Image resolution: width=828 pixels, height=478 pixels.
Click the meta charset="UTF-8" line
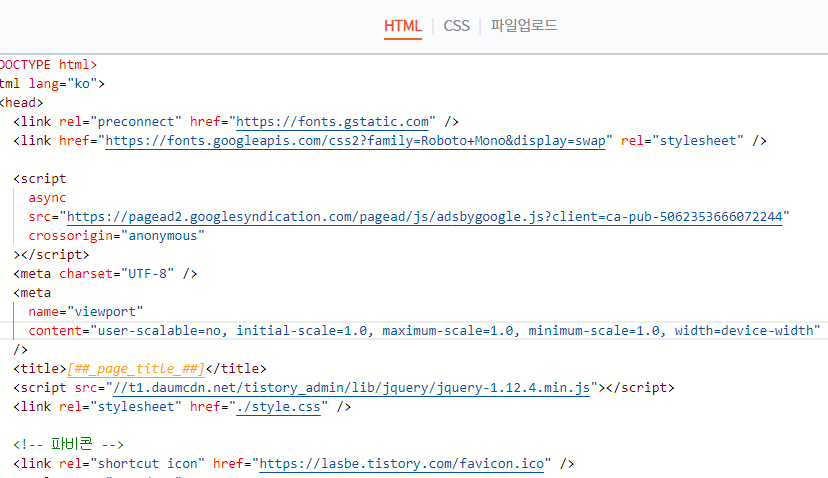click(x=105, y=274)
